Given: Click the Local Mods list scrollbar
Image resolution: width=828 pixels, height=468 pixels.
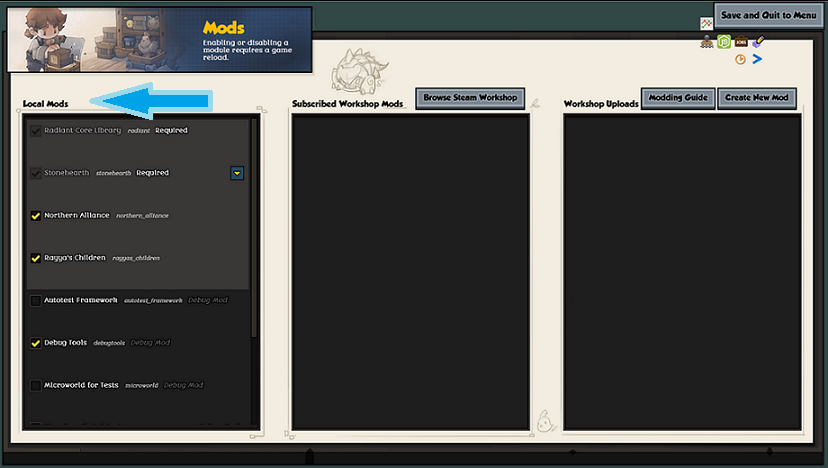Looking at the screenshot, I should coord(254,227).
